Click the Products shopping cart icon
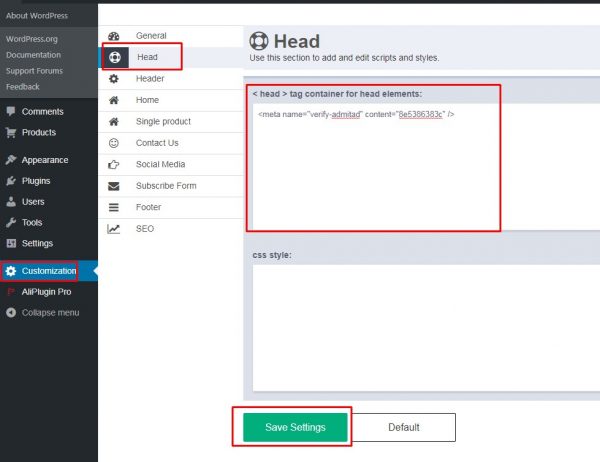This screenshot has height=462, width=600. point(11,132)
